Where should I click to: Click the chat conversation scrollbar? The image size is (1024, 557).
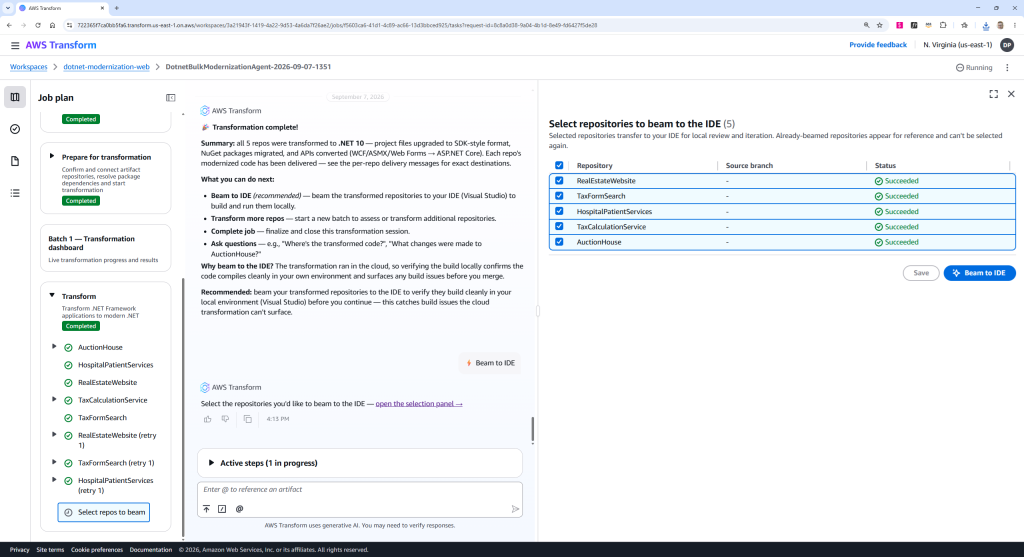point(532,430)
